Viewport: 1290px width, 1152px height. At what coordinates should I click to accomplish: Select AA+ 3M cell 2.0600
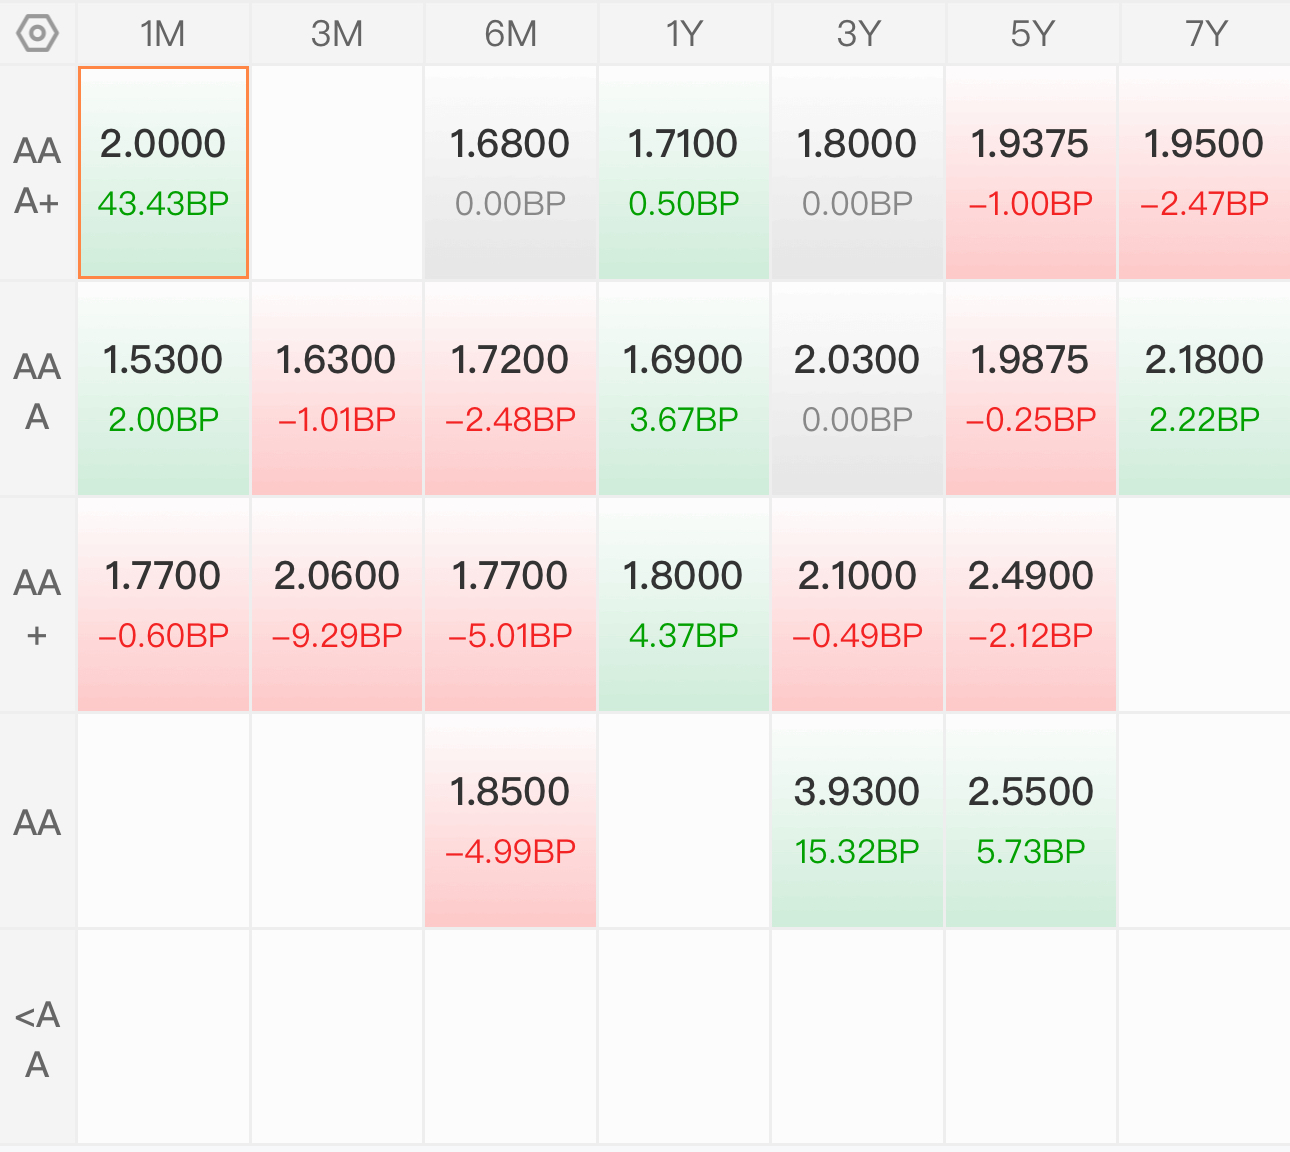337,605
